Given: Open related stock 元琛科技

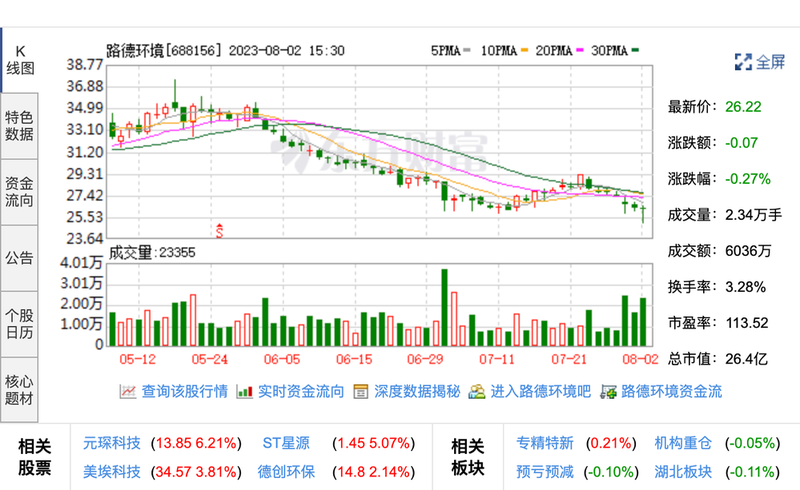Looking at the screenshot, I should coord(110,441).
